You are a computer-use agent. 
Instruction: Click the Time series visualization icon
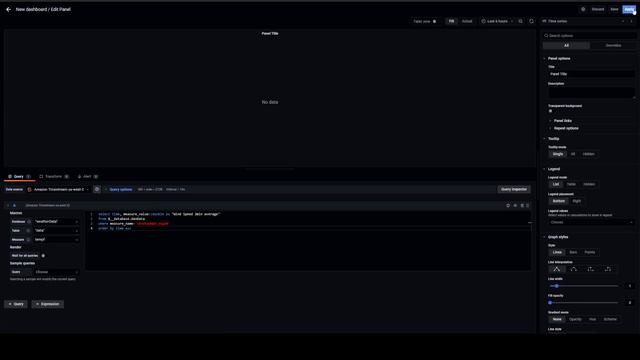click(544, 21)
